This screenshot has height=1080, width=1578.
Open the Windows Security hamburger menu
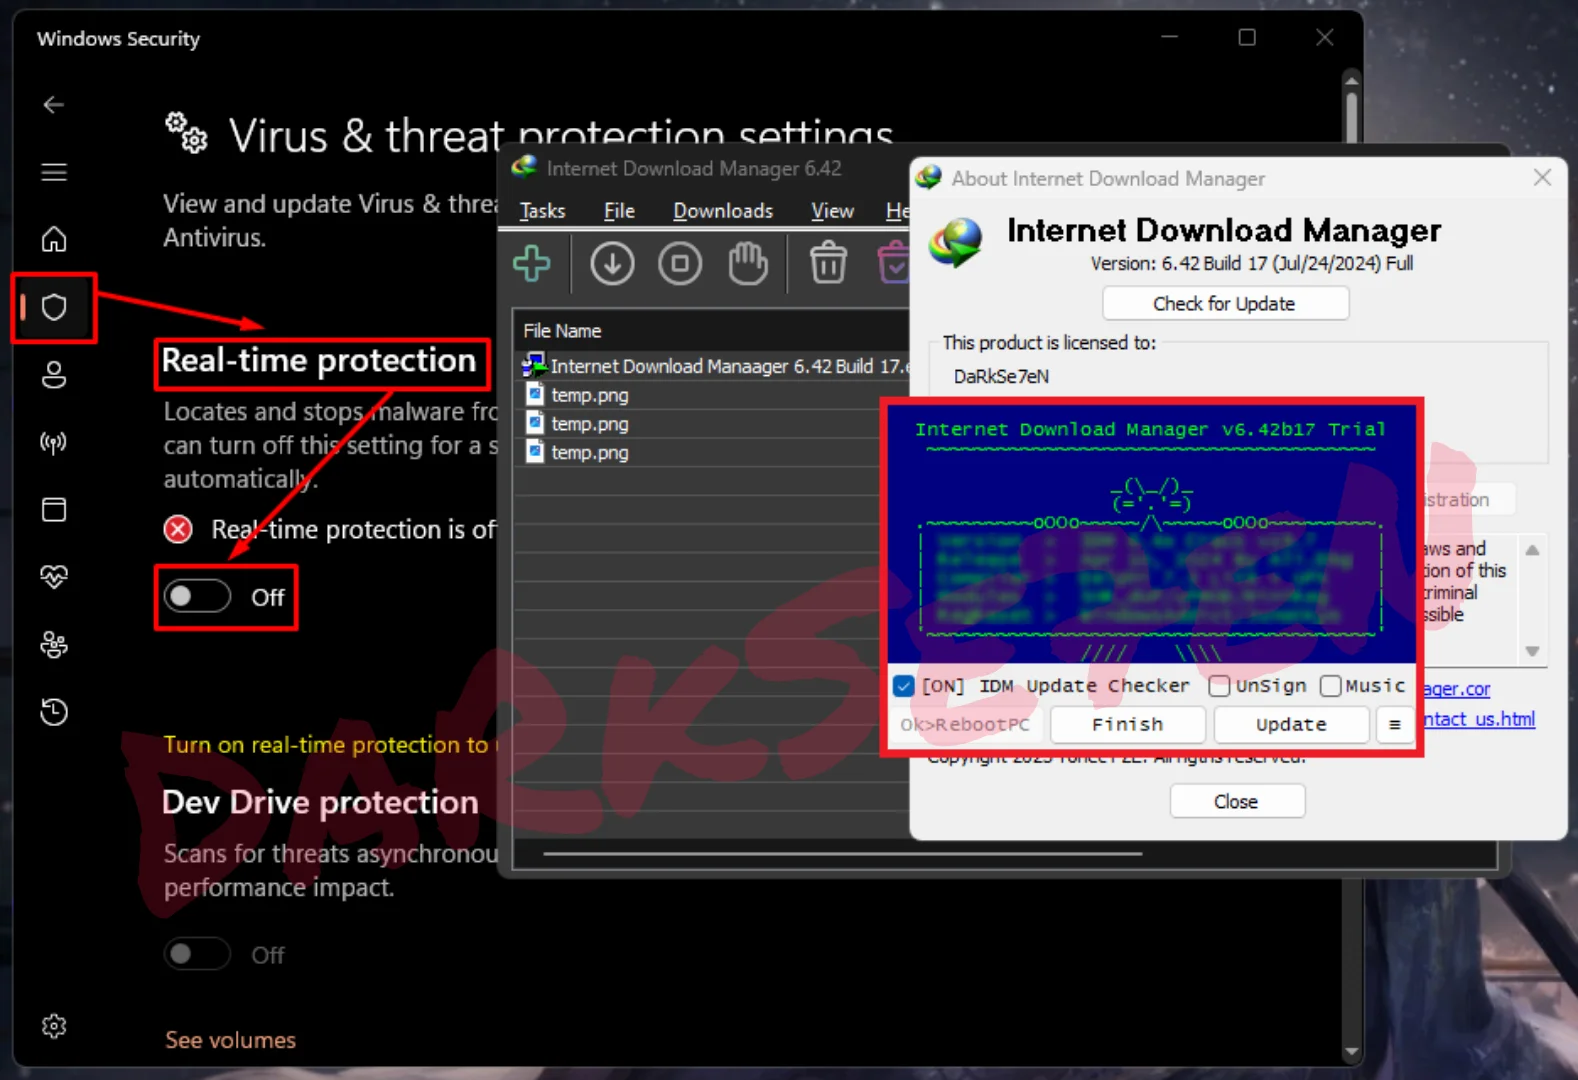[x=54, y=172]
